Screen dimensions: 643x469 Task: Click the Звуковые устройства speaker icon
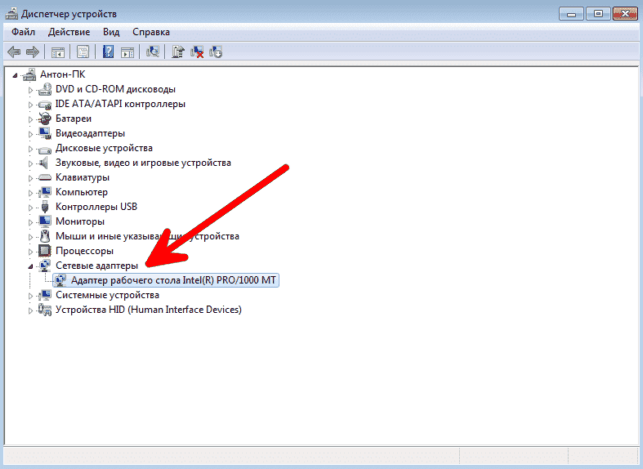[44, 163]
